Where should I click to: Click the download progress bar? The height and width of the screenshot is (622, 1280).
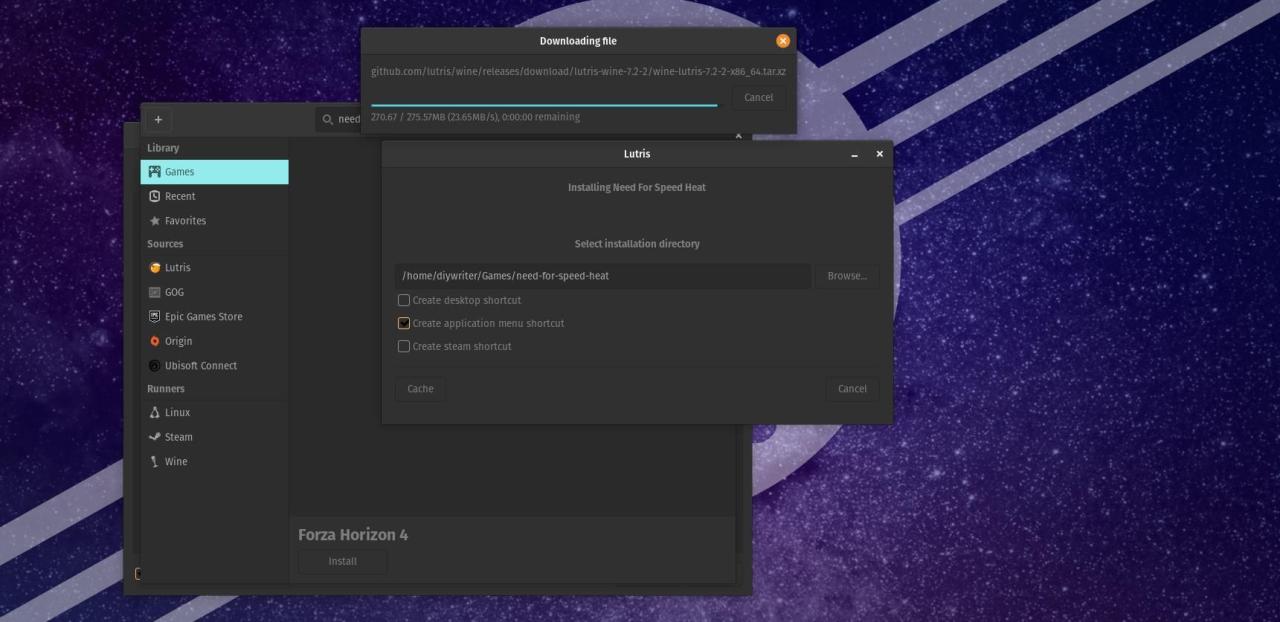544,104
